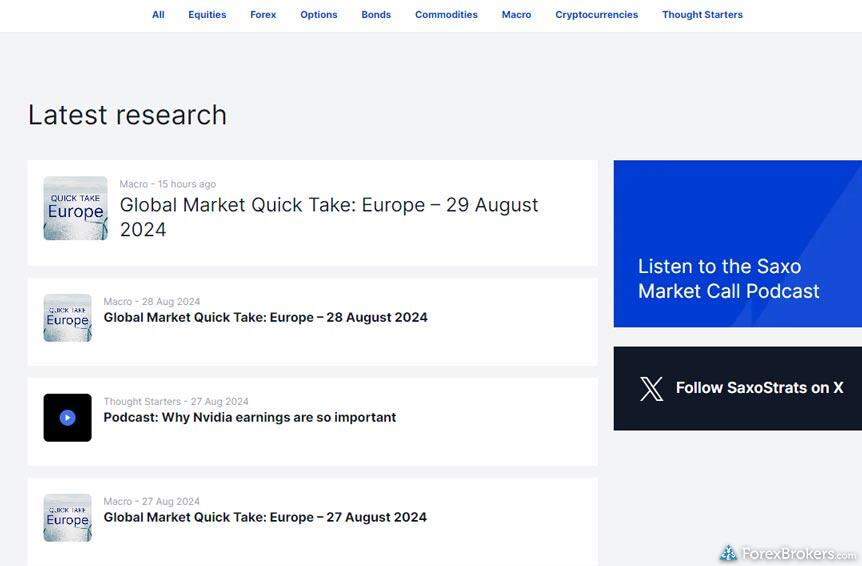Click the 28 August Quick Take Europe thumbnail
The height and width of the screenshot is (566, 862).
coord(67,318)
